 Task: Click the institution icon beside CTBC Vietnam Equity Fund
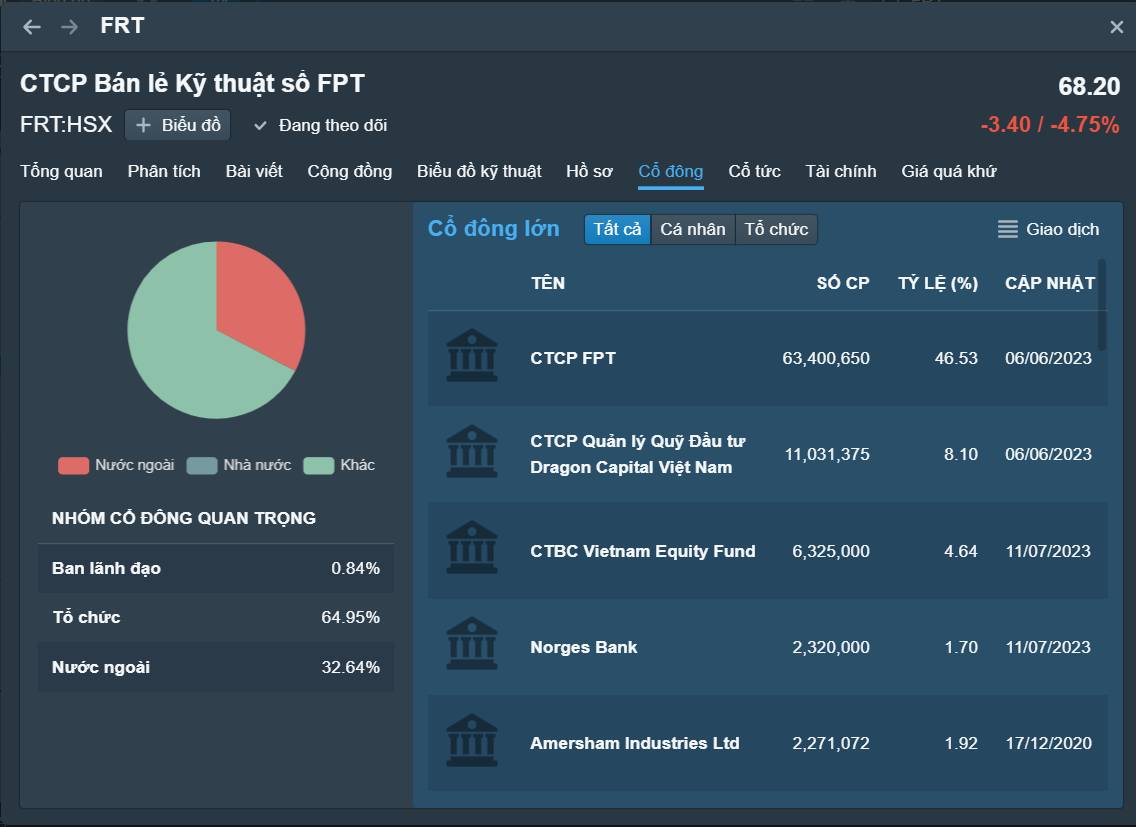point(472,548)
